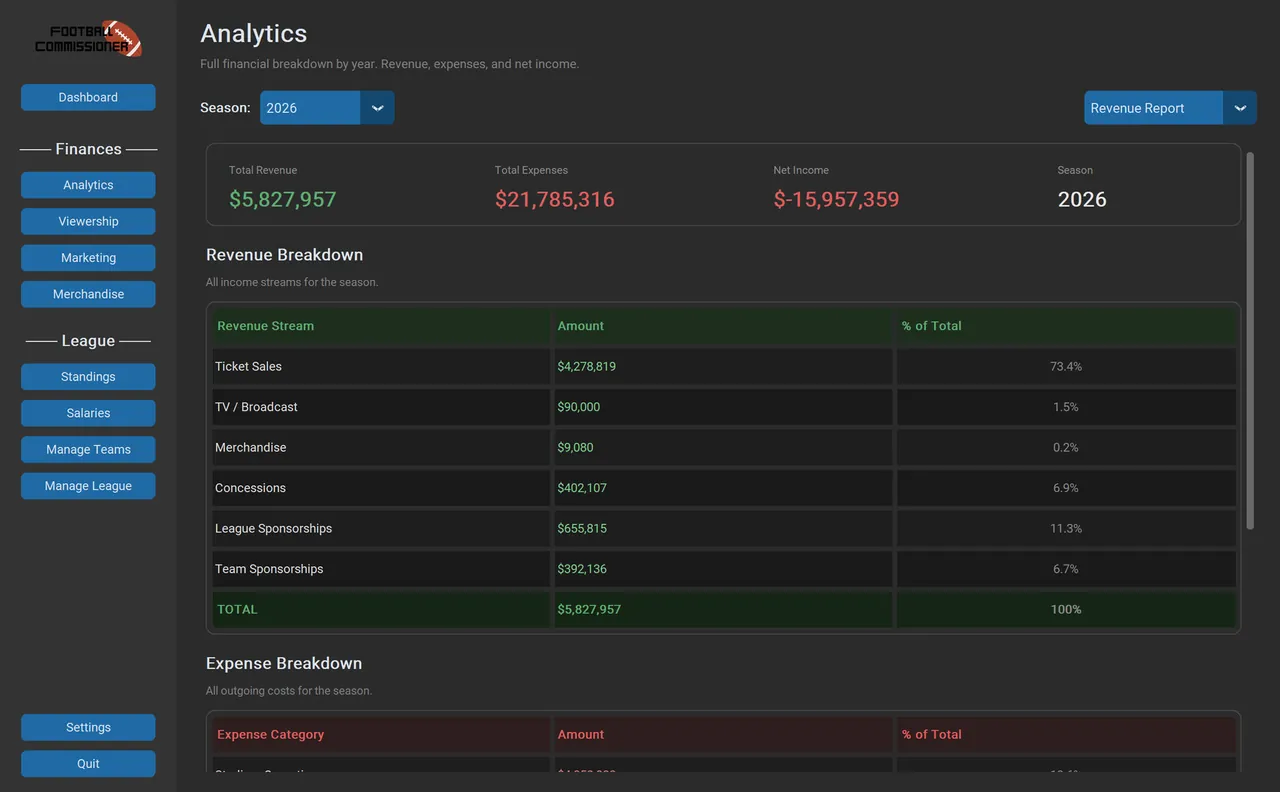Viewport: 1280px width, 792px height.
Task: Select the 2026 season combo box
Action: pos(327,108)
